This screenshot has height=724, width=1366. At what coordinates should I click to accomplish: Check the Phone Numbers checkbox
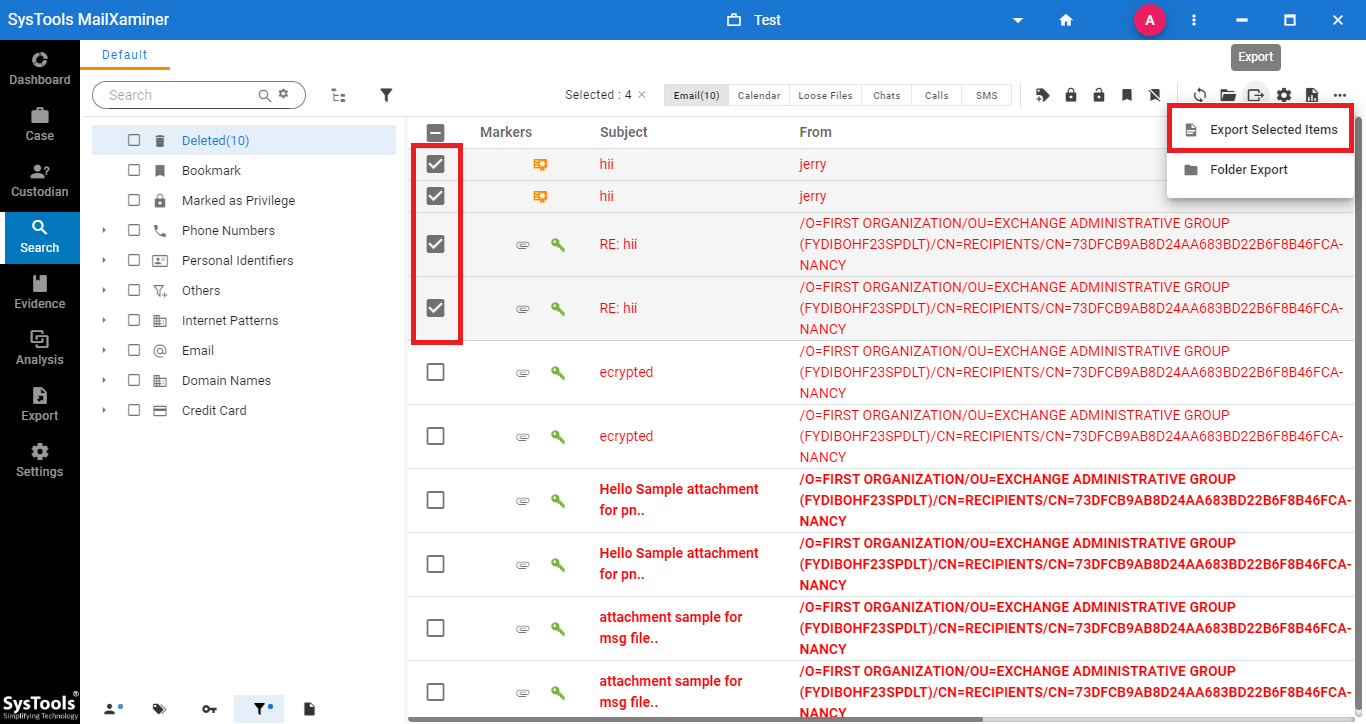[134, 230]
